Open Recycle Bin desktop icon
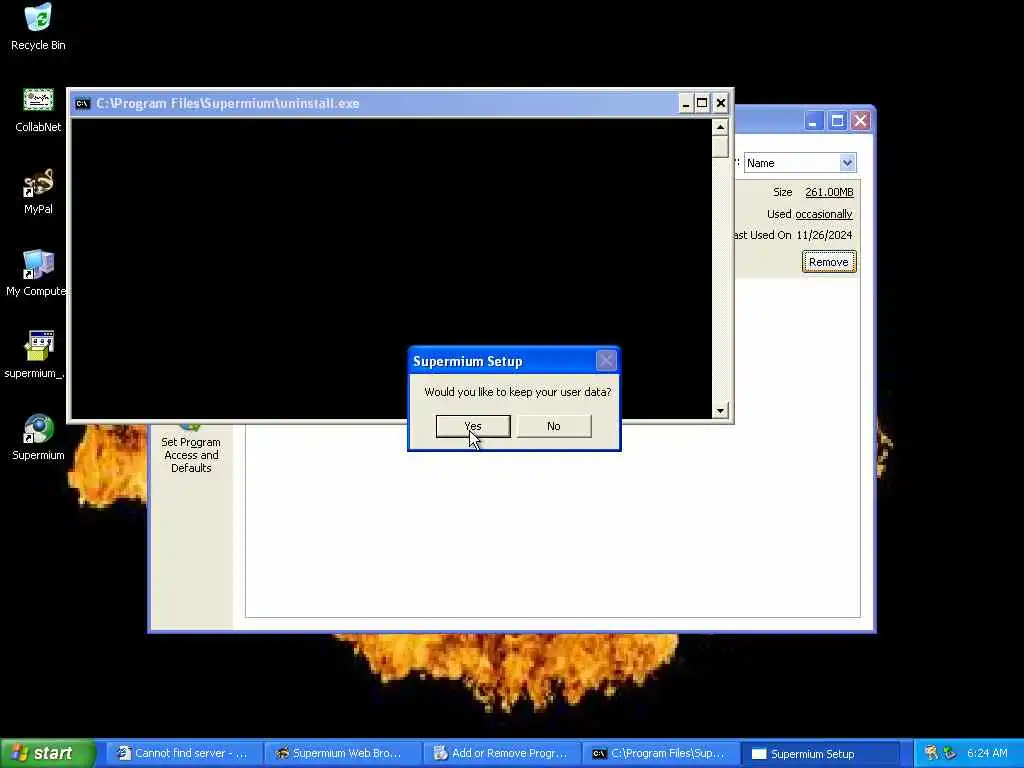This screenshot has width=1024, height=768. [38, 27]
